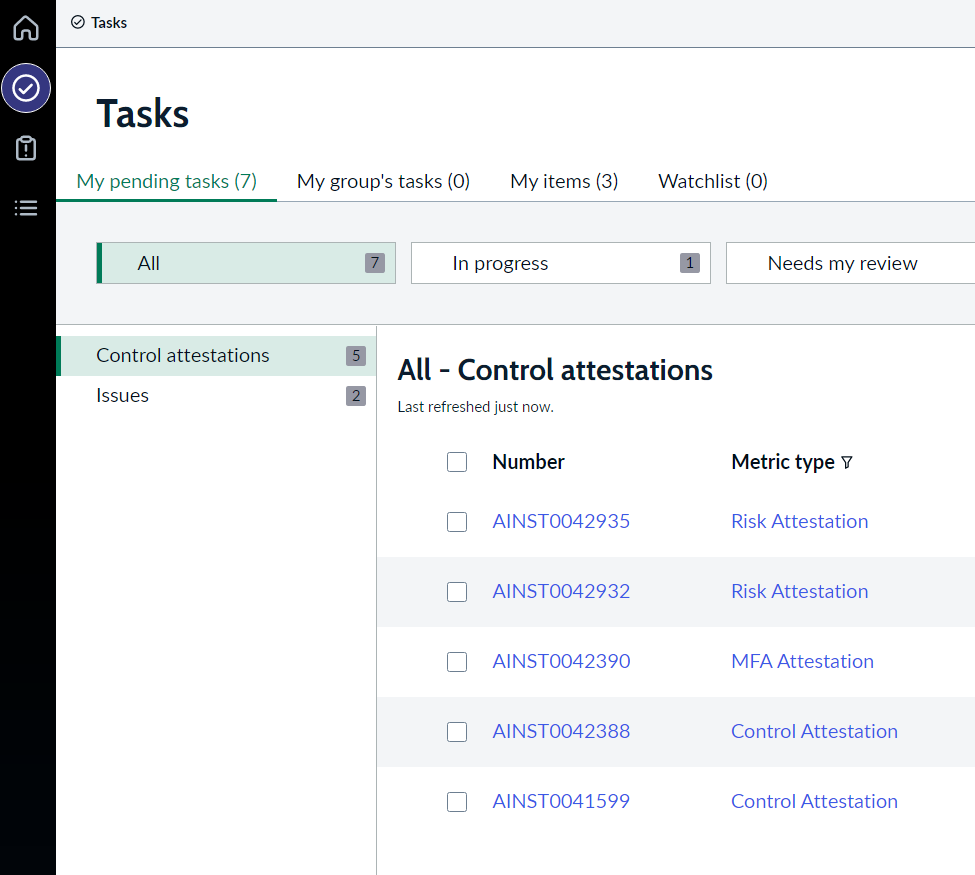Select the Tasks checkmark icon in the sidebar
Screen dimensions: 975x875
coord(25,88)
